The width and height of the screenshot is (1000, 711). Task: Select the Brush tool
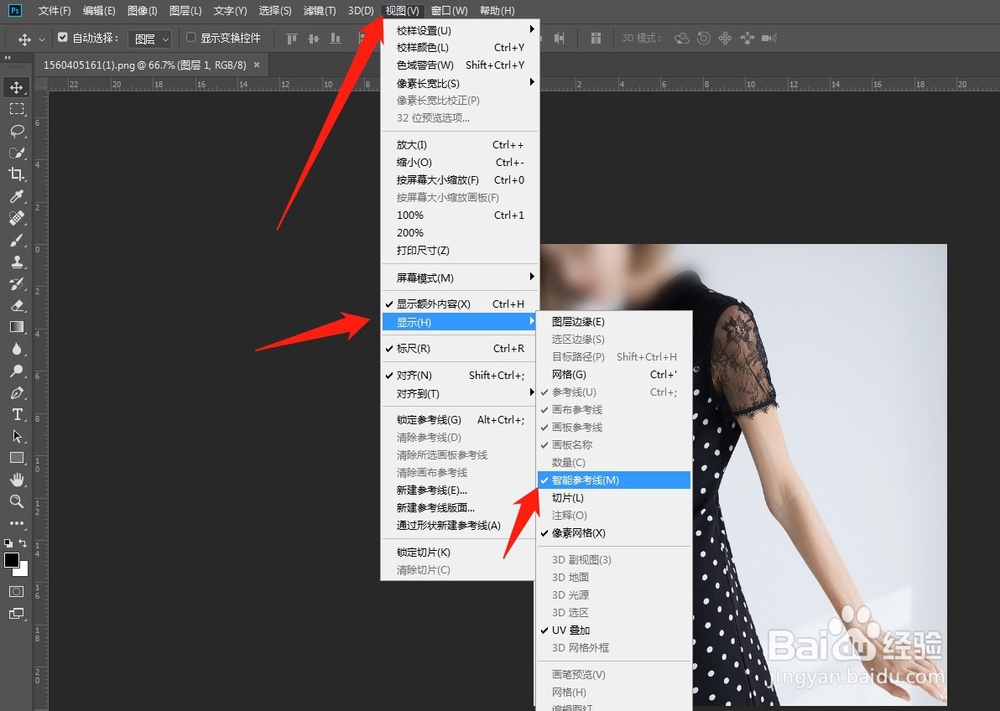click(x=17, y=240)
